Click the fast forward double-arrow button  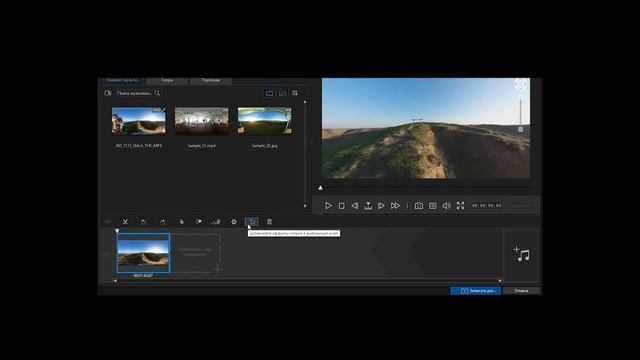pyautogui.click(x=395, y=206)
